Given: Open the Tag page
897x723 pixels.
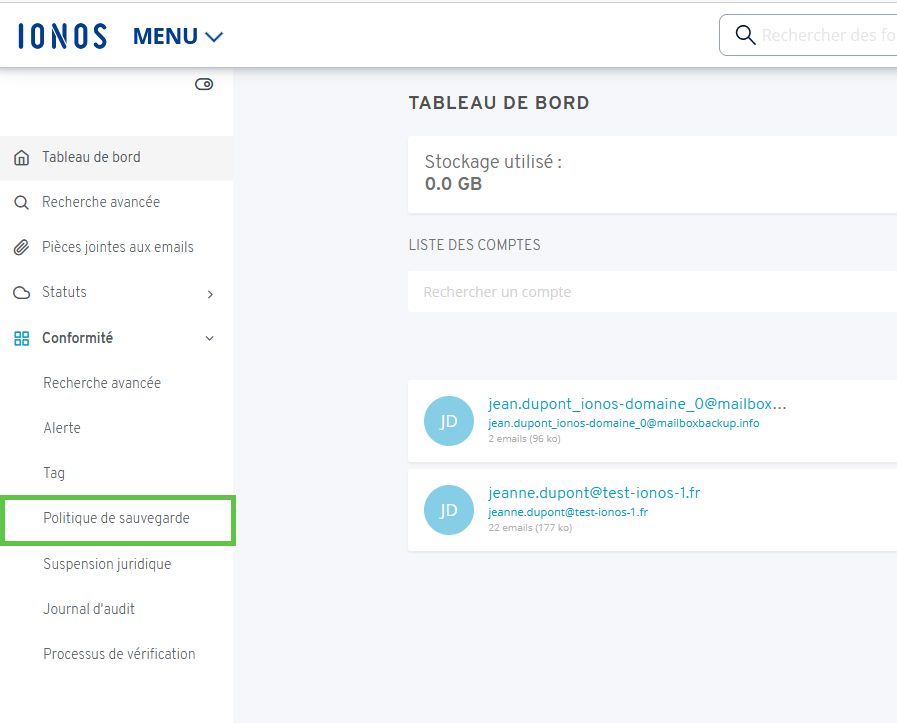Looking at the screenshot, I should (x=54, y=473).
